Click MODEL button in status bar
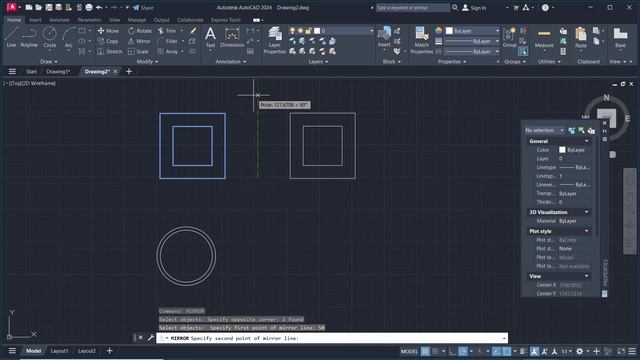 tap(409, 351)
